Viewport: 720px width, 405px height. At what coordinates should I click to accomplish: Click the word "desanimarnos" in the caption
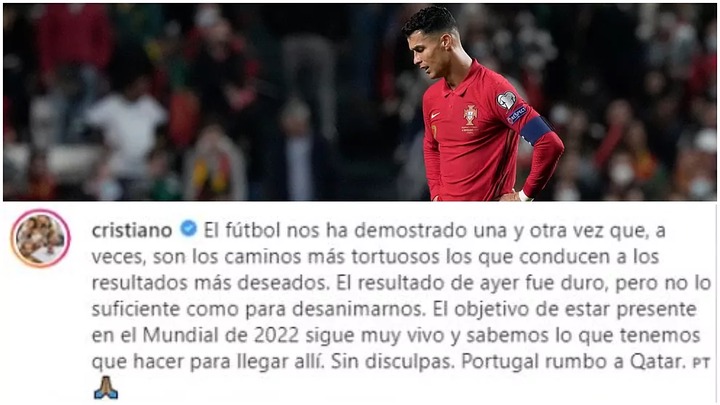tap(357, 309)
